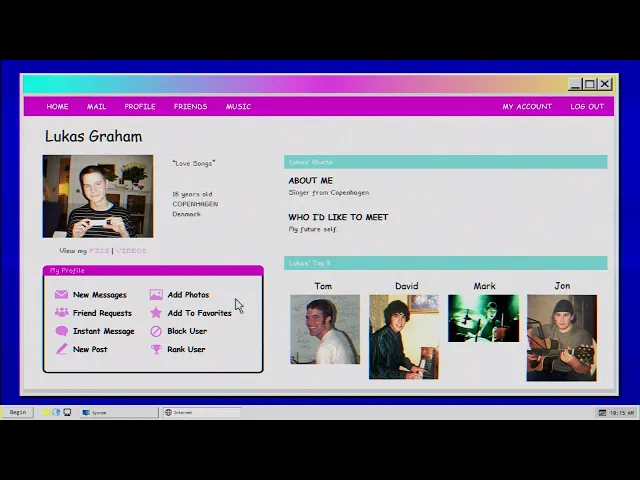Click the New Post label
The width and height of the screenshot is (640, 480).
90,349
